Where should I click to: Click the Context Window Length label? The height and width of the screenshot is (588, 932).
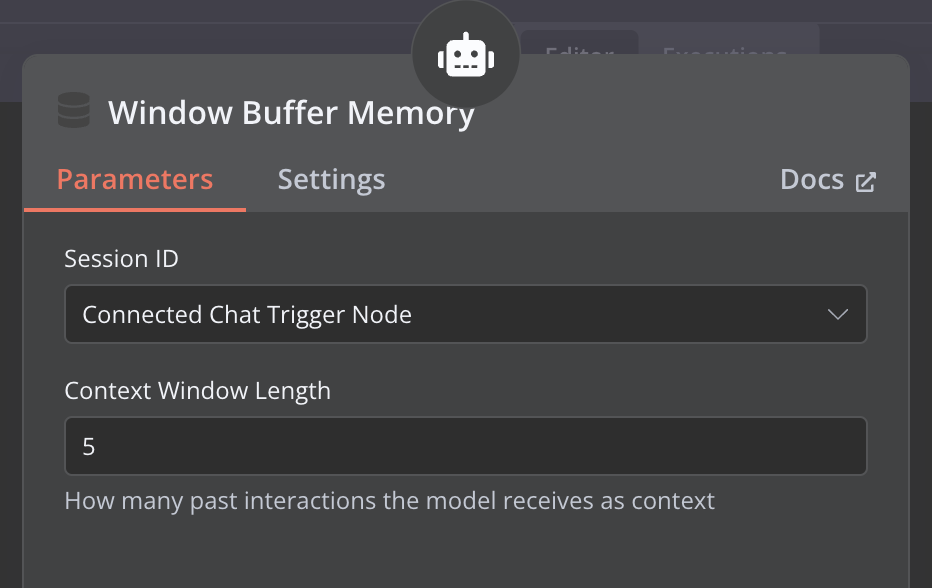click(x=197, y=391)
